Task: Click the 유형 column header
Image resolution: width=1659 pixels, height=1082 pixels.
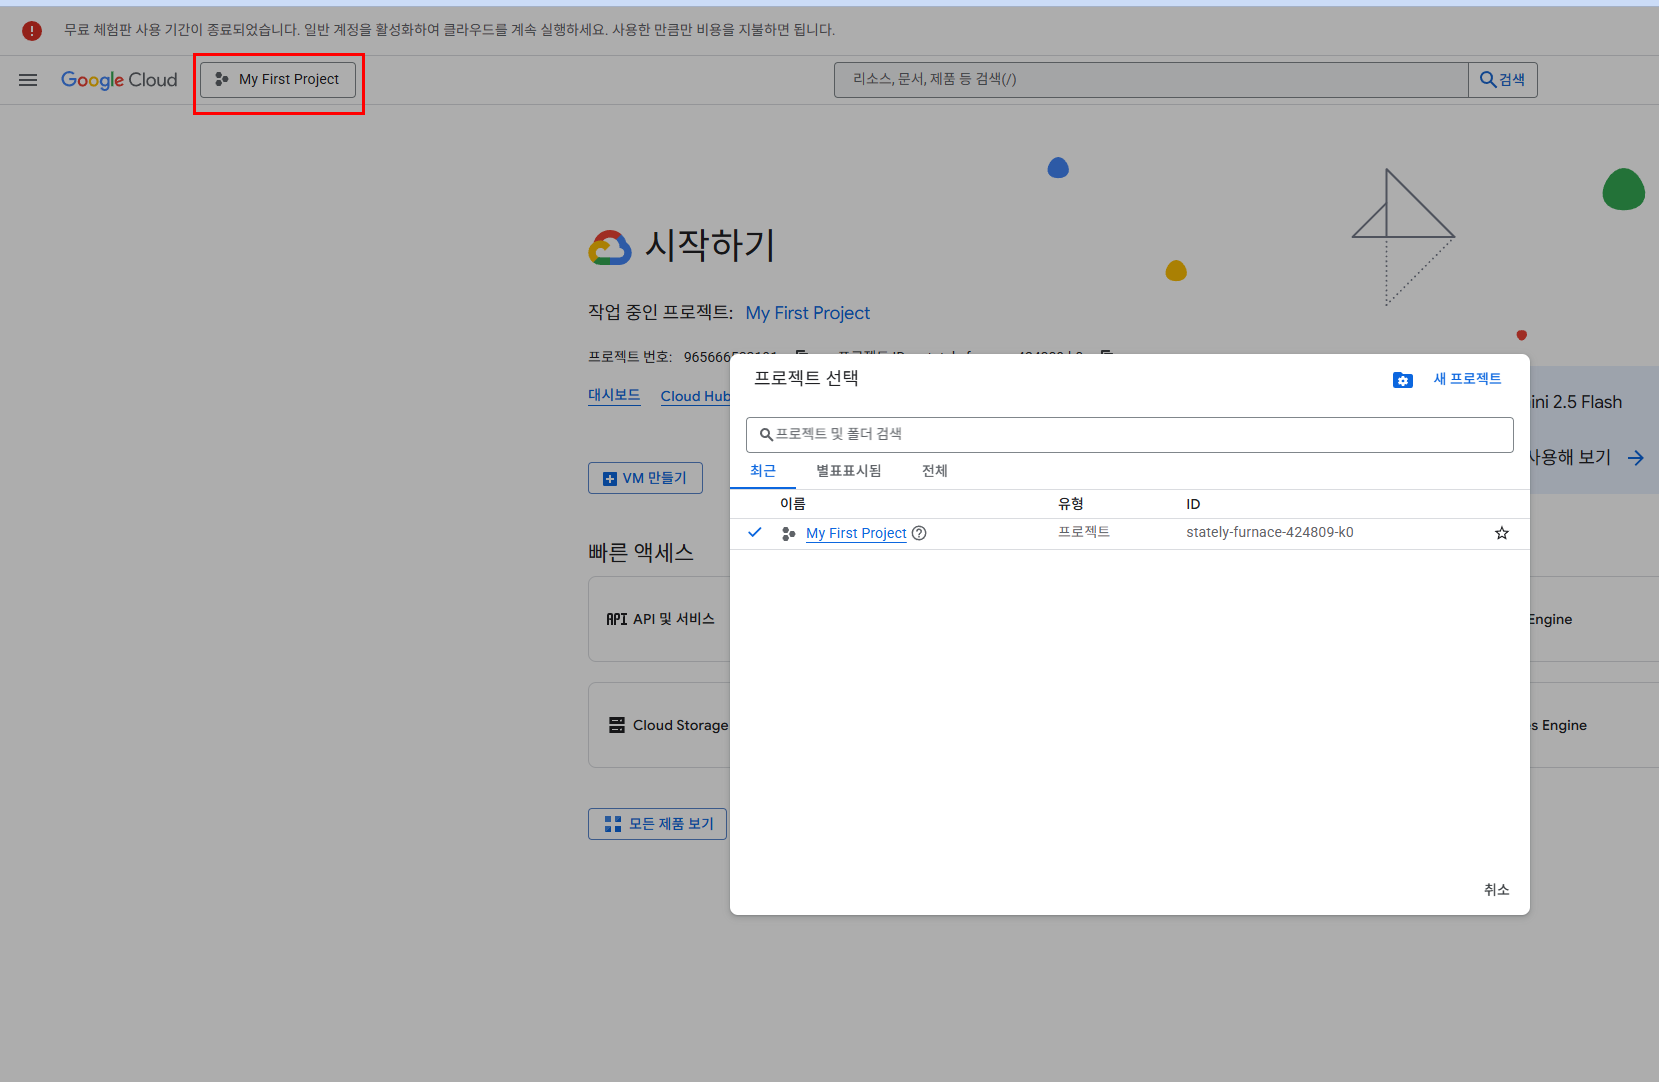Action: click(1071, 504)
